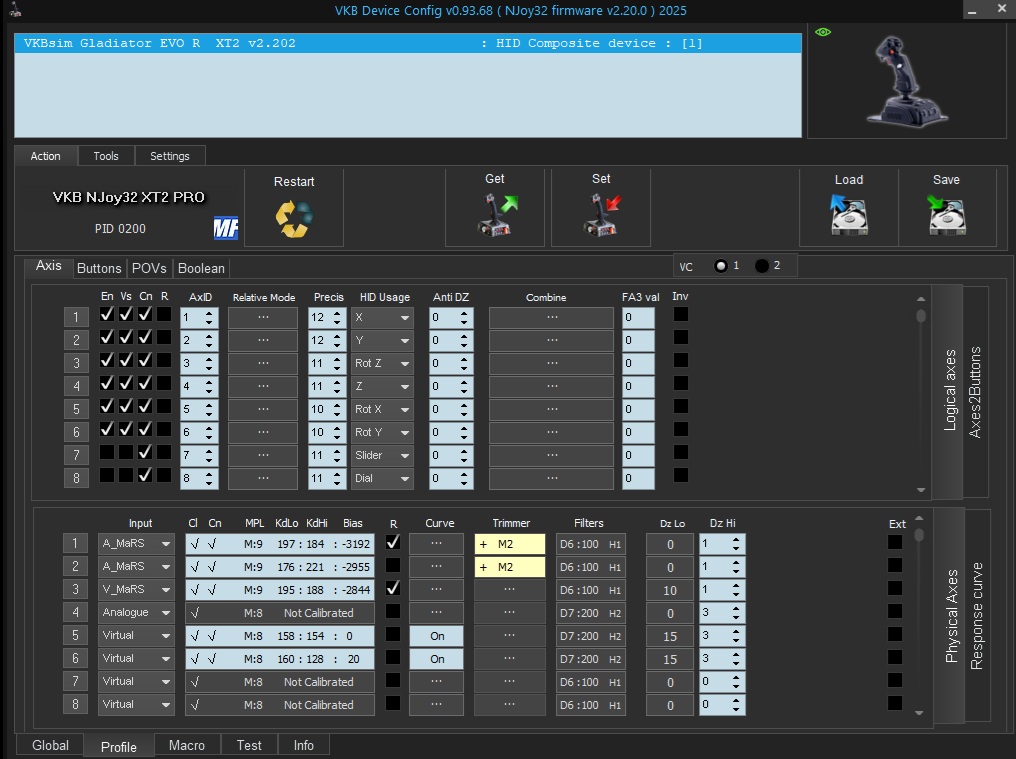This screenshot has height=759, width=1016.
Task: Toggle Ext checkbox for physical axis 3
Action: pyautogui.click(x=895, y=589)
